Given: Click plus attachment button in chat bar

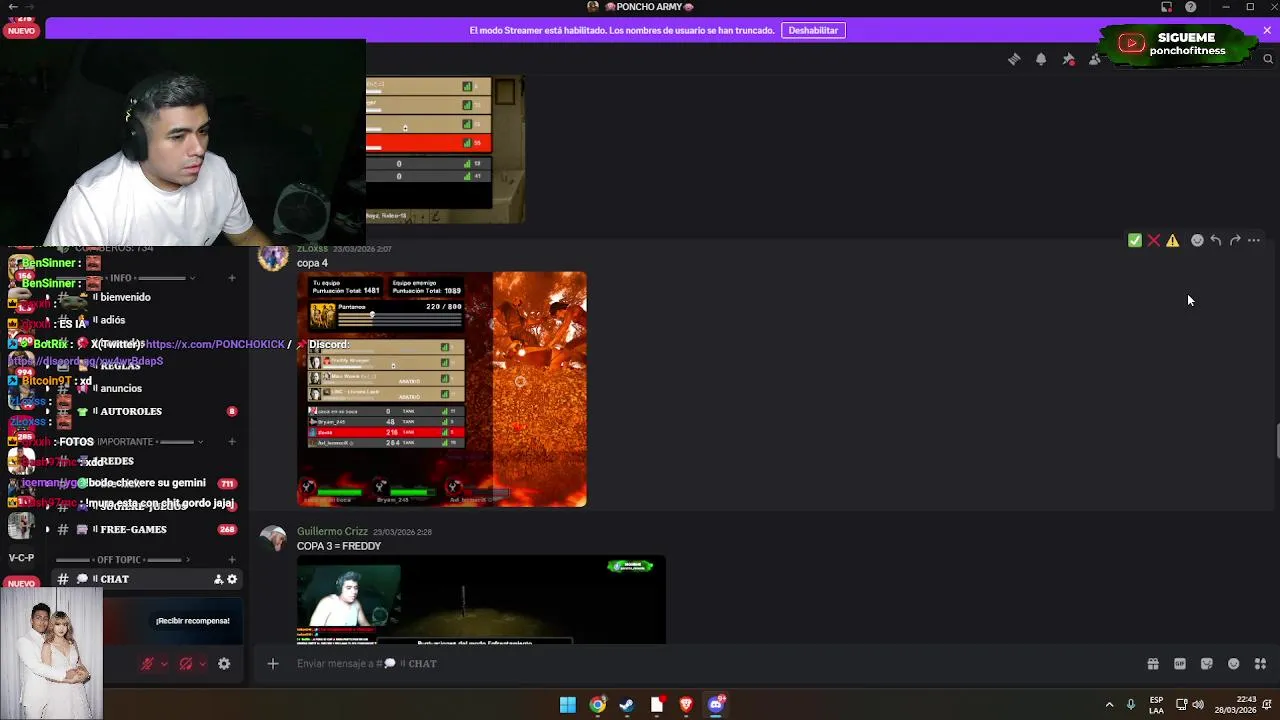Looking at the screenshot, I should click(x=272, y=663).
